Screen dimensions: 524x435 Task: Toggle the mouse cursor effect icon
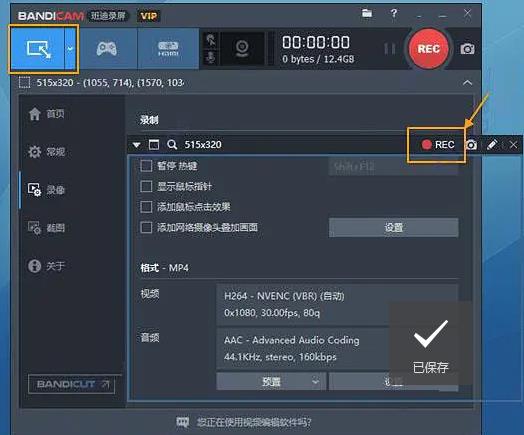pos(211,40)
